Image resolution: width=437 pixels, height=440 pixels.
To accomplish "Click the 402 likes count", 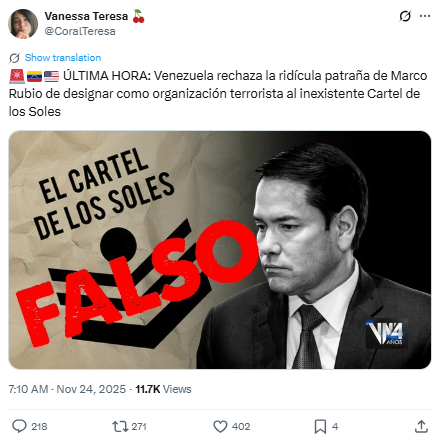I will pyautogui.click(x=241, y=426).
